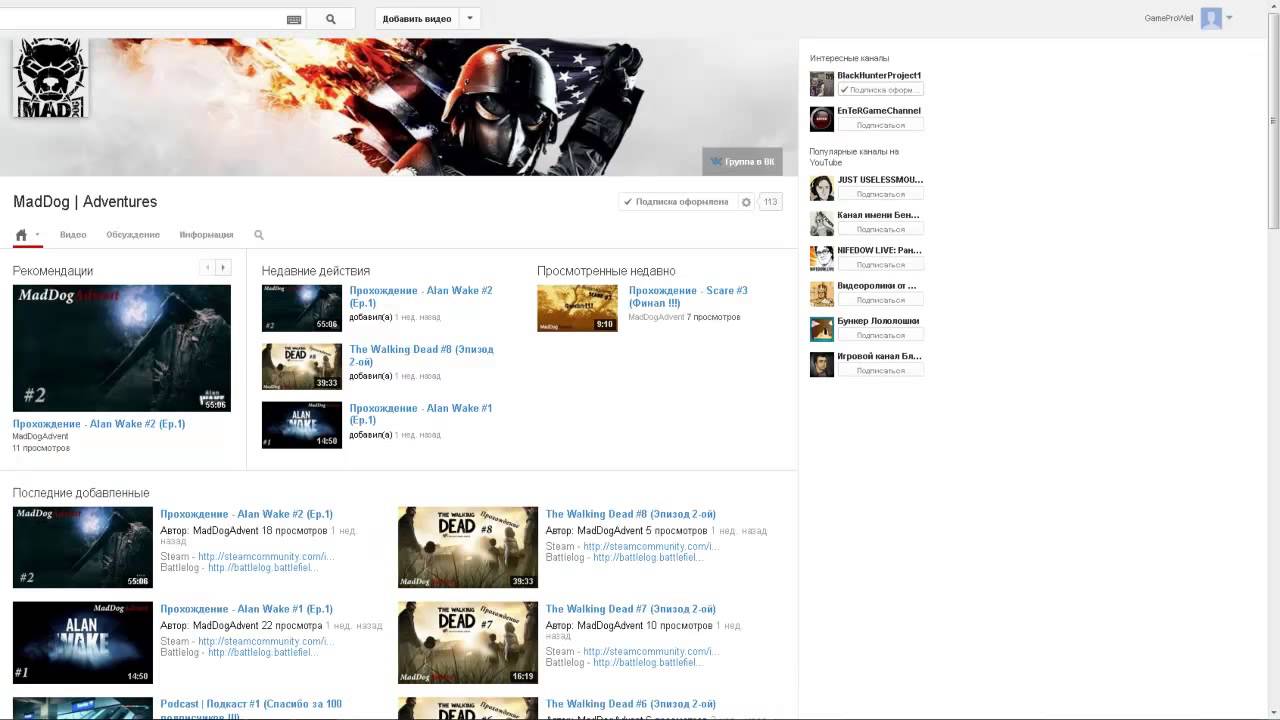Play the featured Alan Wake #2 recommendation thumbnail
Viewport: 1280px width, 720px height.
tap(122, 348)
